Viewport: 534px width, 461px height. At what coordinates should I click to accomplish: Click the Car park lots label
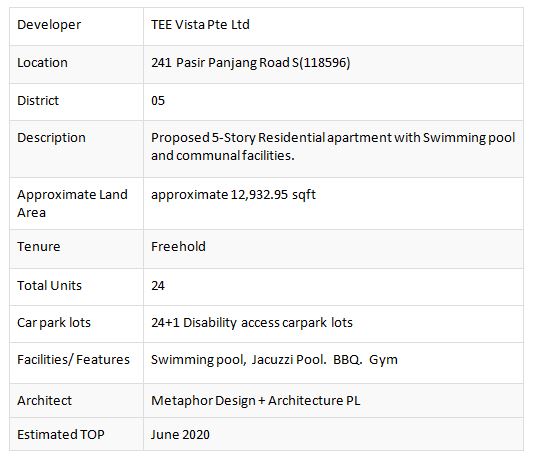pos(54,323)
